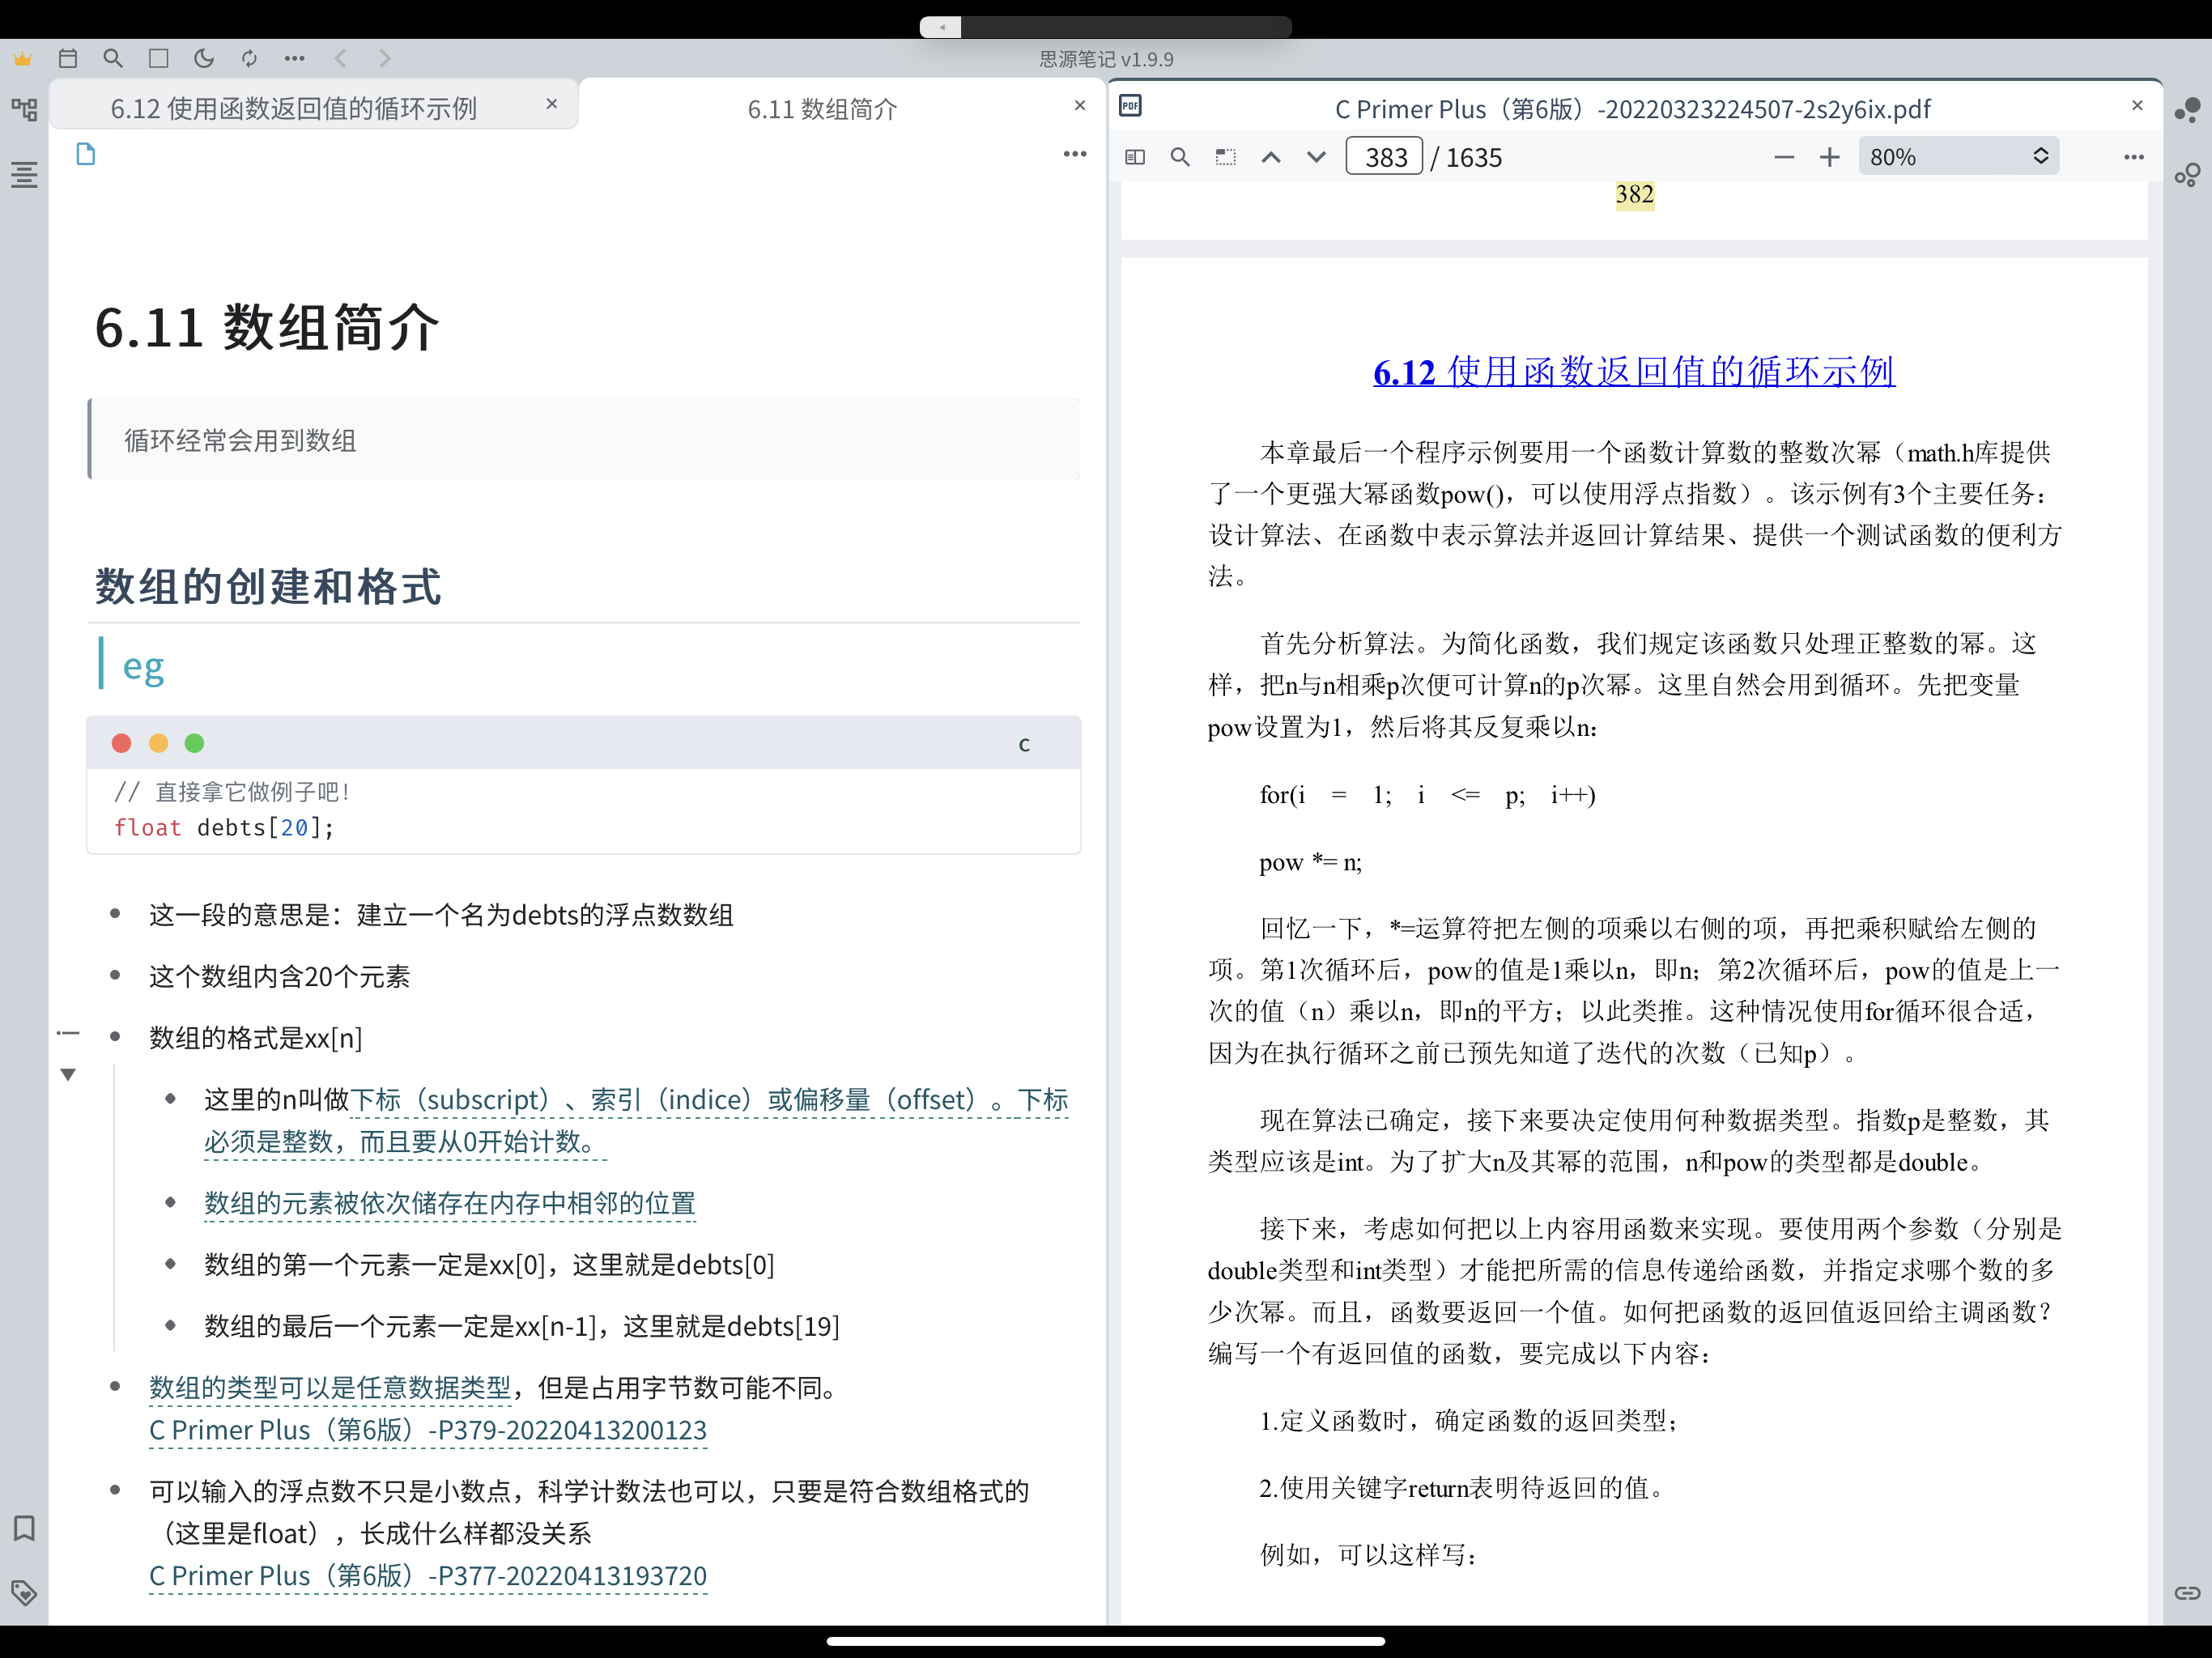
Task: Sync notes using the refresh icon
Action: (249, 58)
